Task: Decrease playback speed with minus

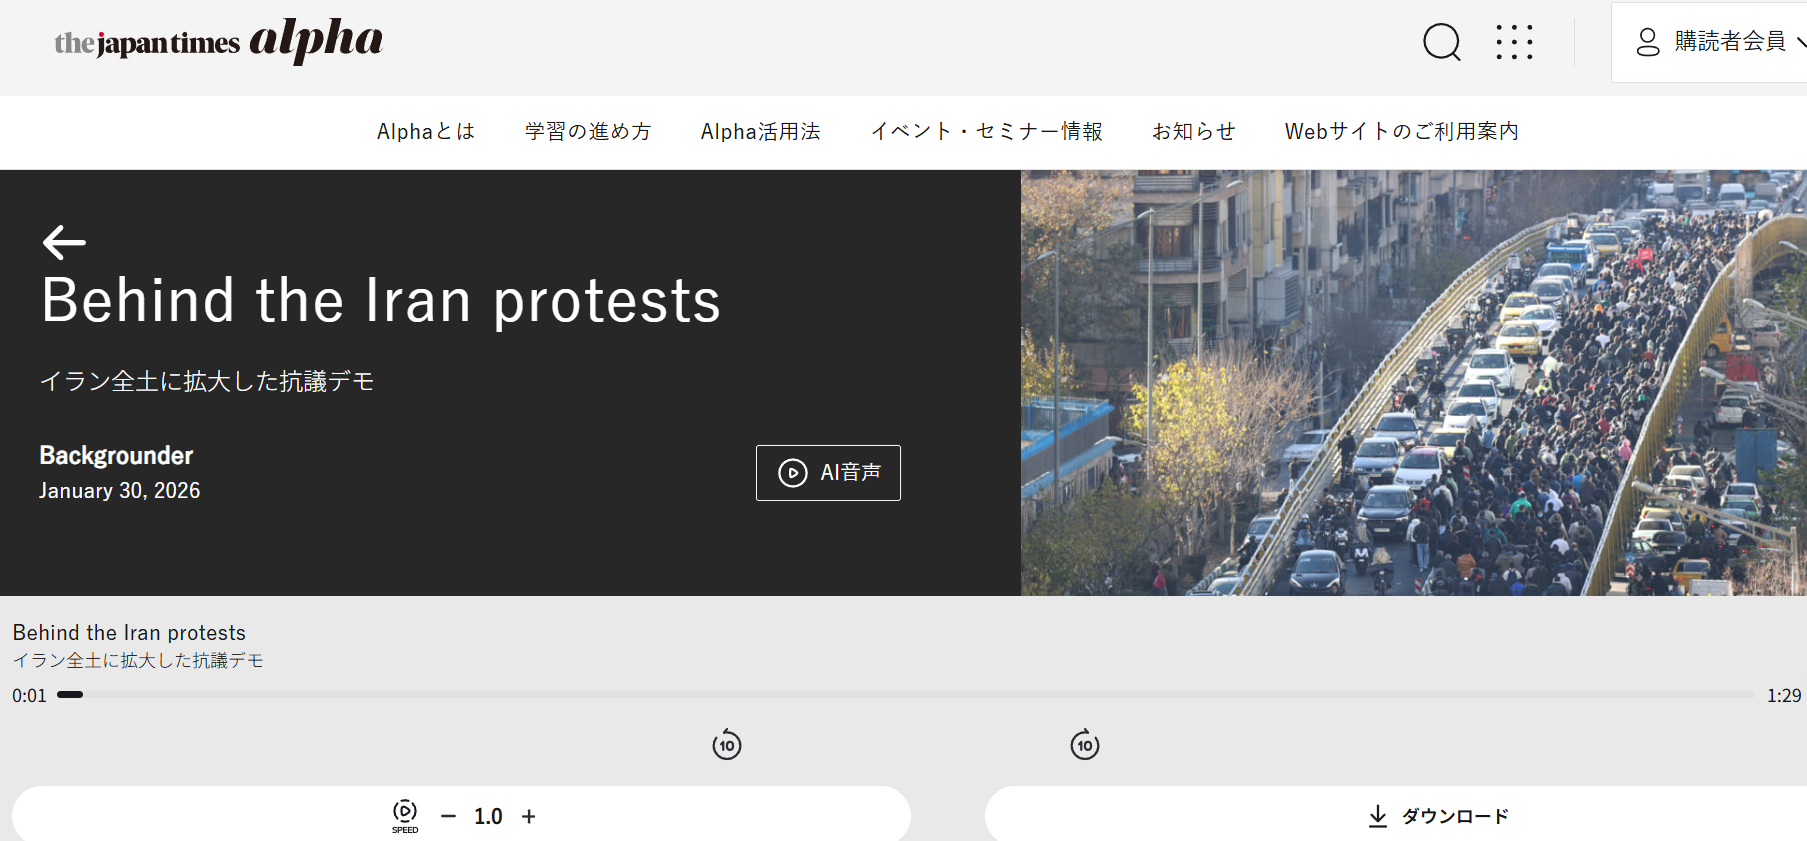Action: pos(448,817)
